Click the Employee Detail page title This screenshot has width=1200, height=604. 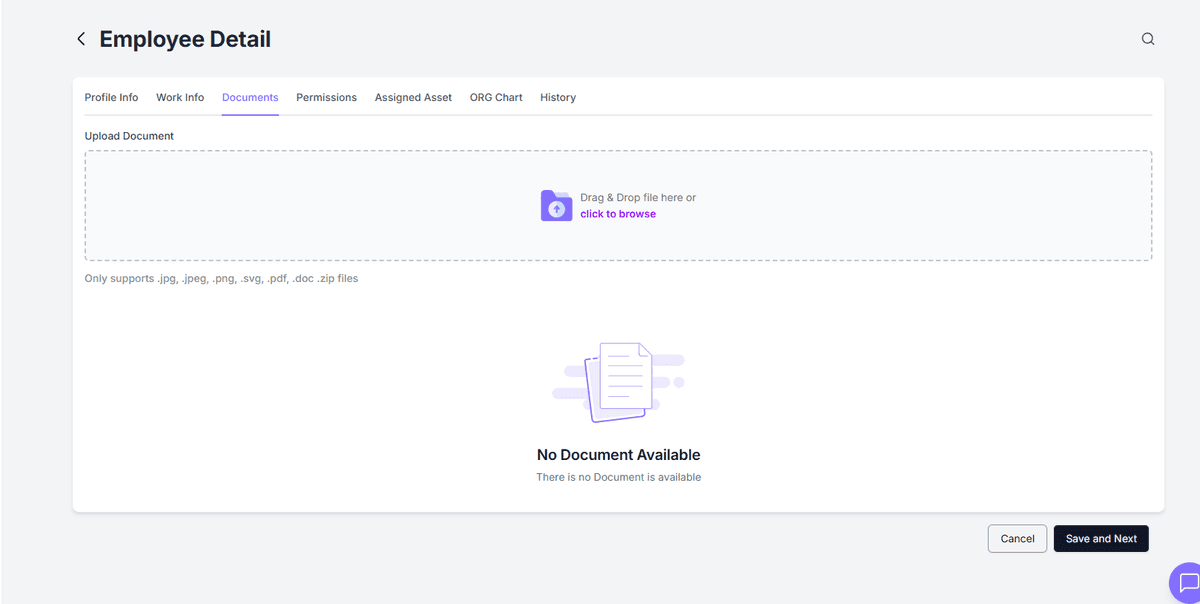(185, 39)
